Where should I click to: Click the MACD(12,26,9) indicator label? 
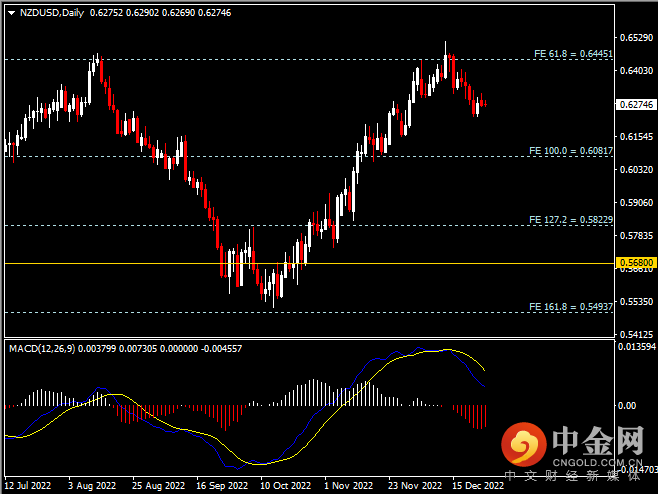40,348
